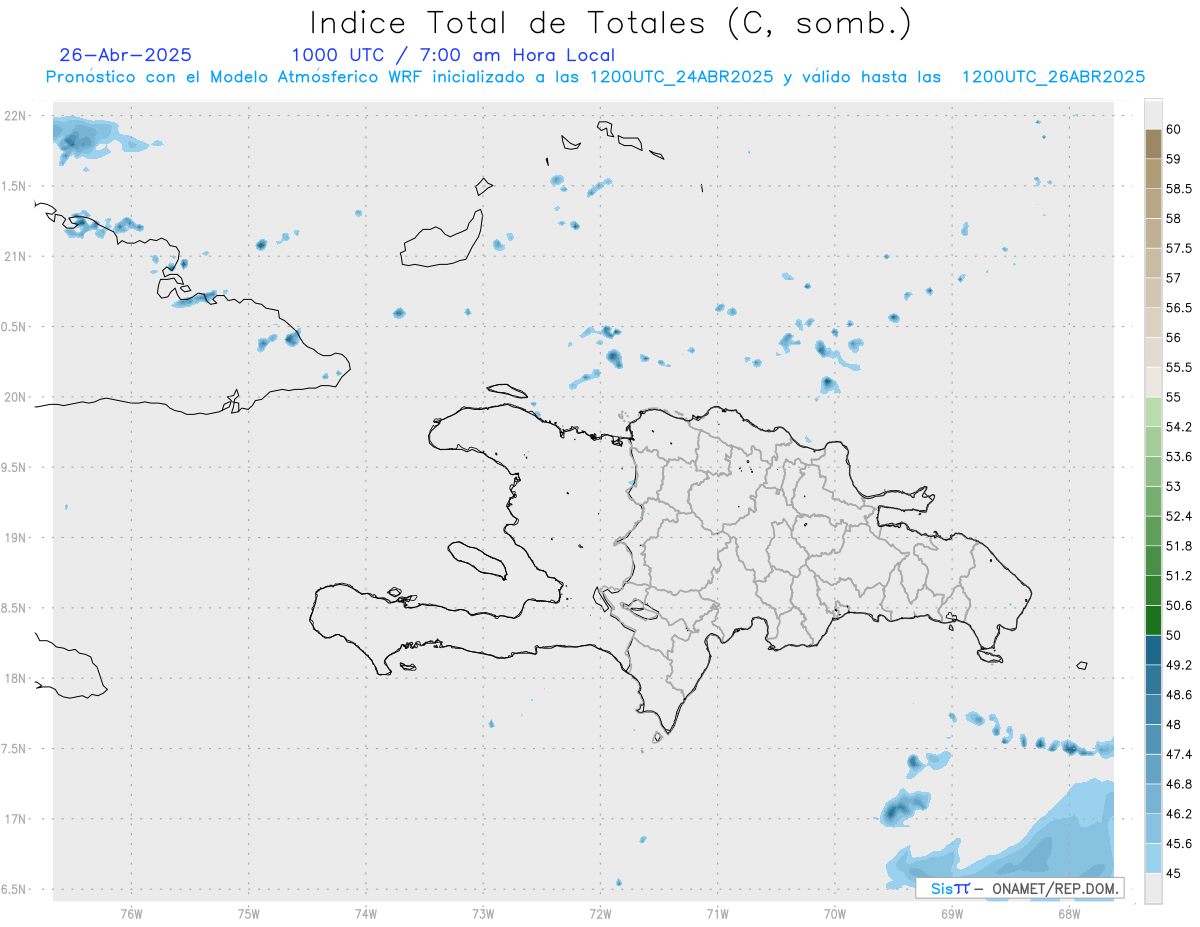The image size is (1200, 927).
Task: Click the '73W' longitude label
Action: pyautogui.click(x=483, y=913)
